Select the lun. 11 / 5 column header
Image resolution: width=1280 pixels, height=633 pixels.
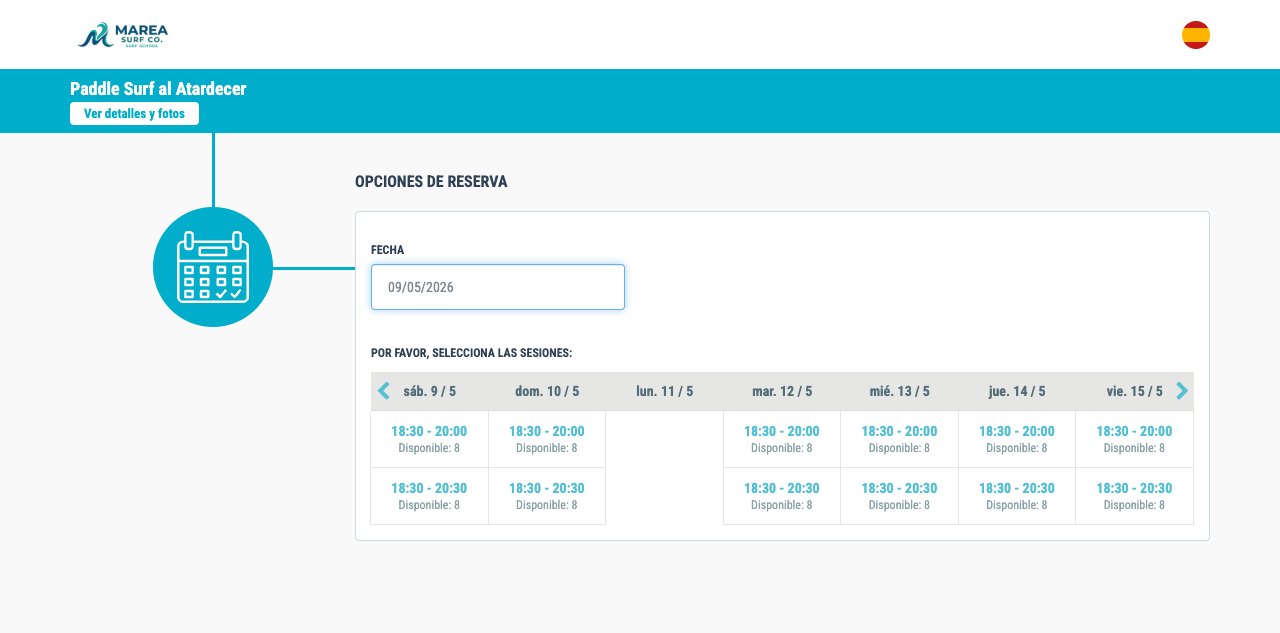(664, 391)
